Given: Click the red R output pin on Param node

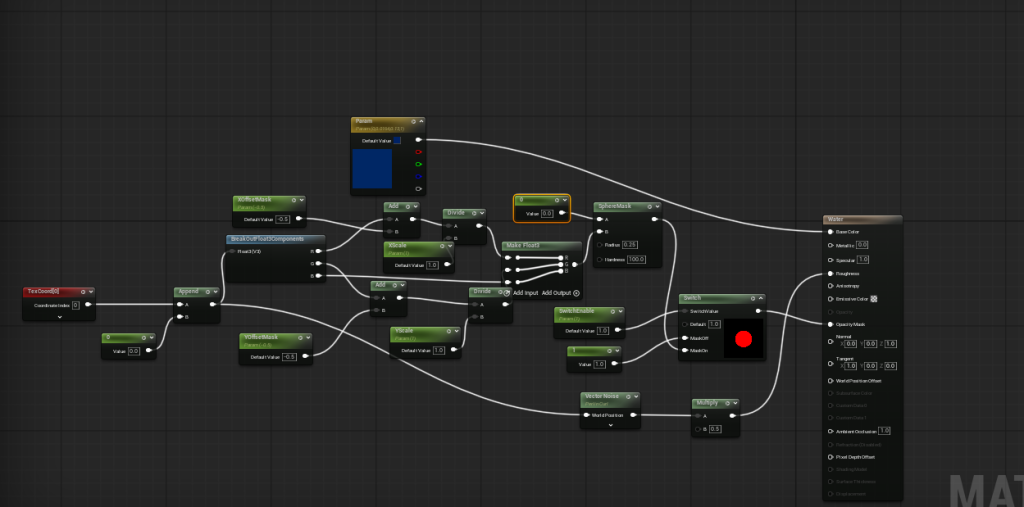Looking at the screenshot, I should (418, 152).
